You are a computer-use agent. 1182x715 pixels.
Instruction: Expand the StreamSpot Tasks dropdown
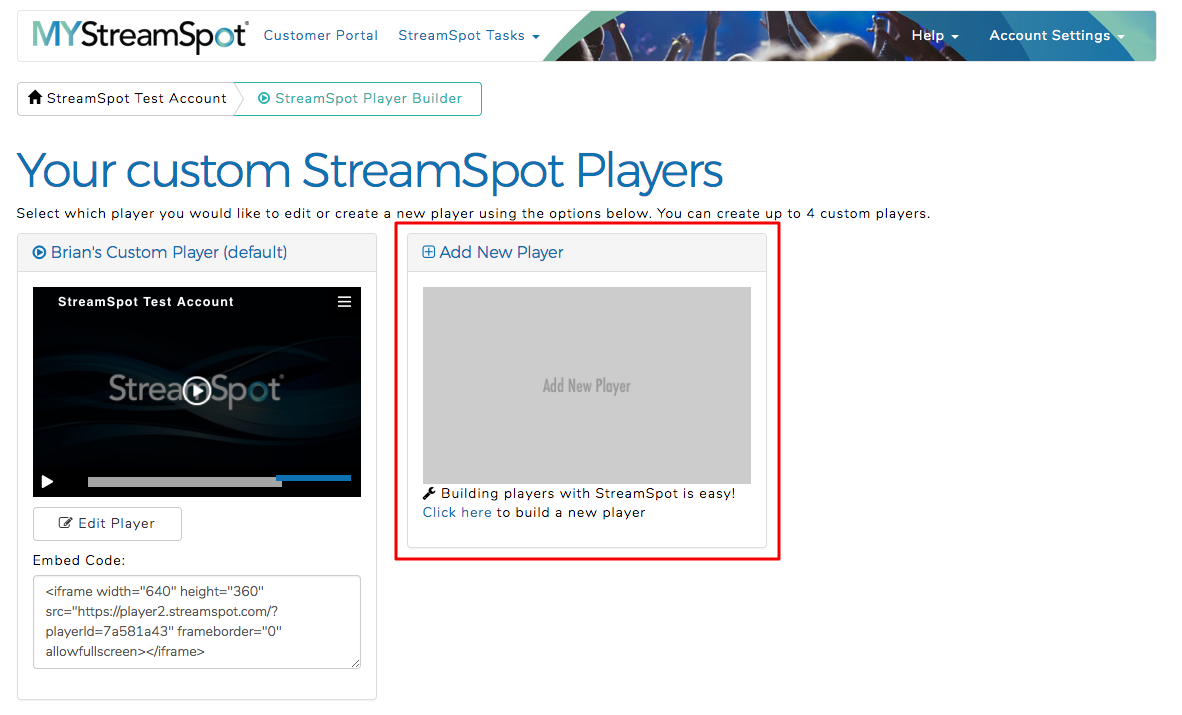click(468, 35)
